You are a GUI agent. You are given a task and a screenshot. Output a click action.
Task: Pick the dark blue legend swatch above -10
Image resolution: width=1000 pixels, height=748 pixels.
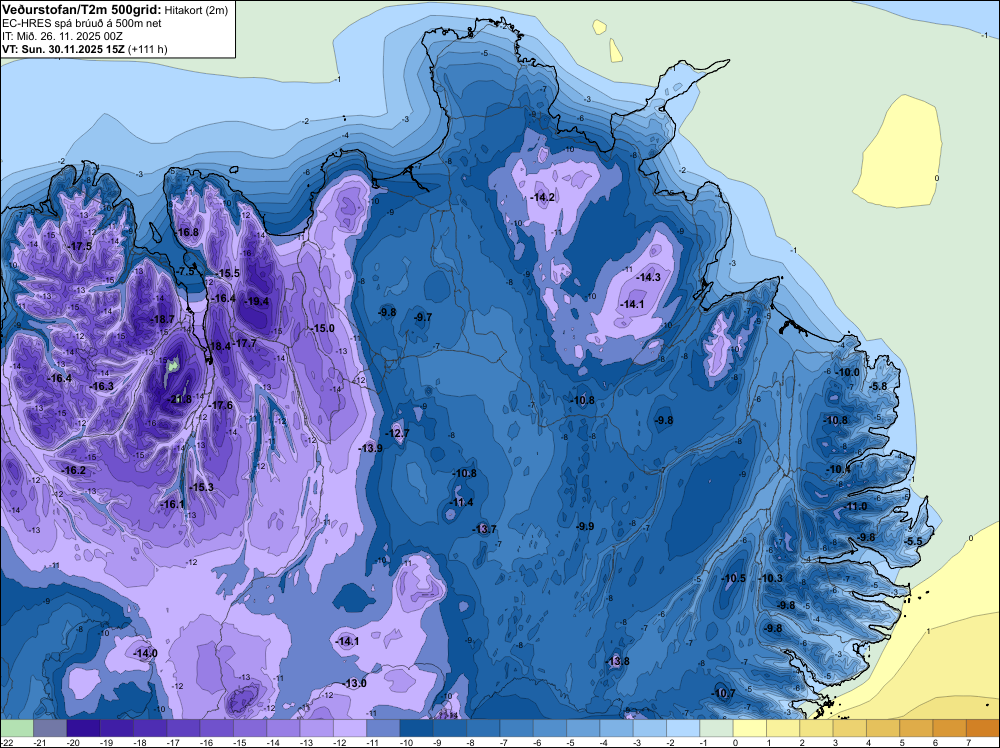tap(416, 728)
